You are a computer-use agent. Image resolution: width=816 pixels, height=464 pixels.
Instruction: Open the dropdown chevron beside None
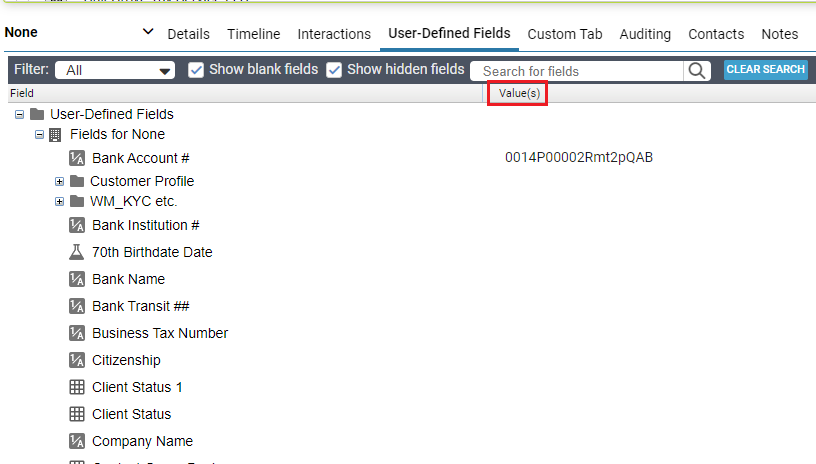coord(148,32)
